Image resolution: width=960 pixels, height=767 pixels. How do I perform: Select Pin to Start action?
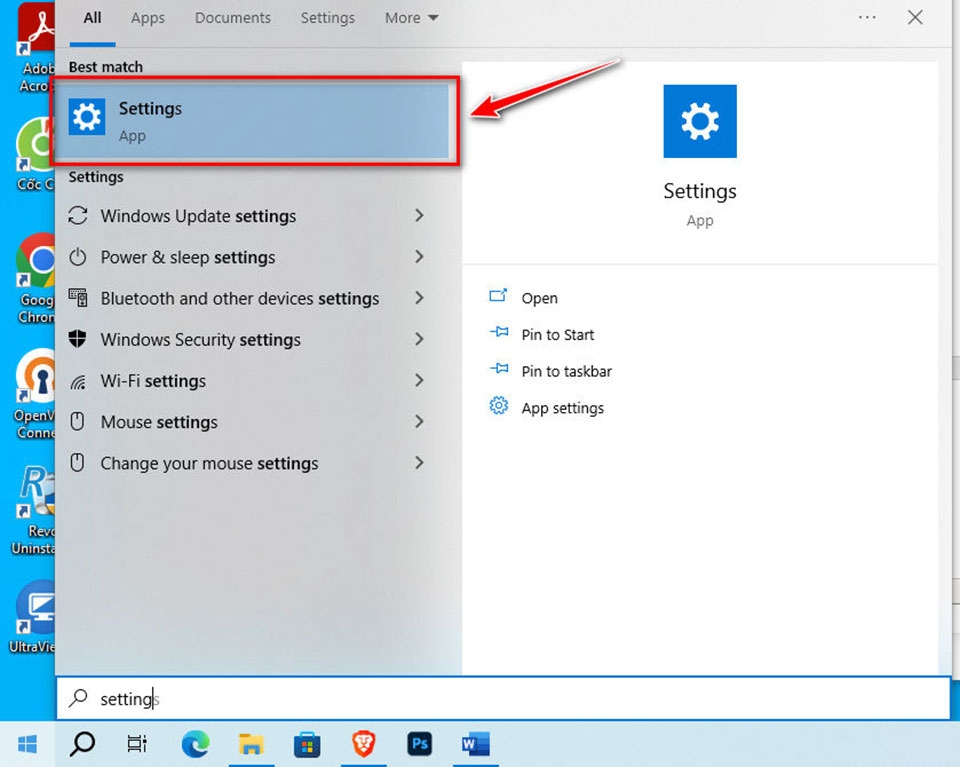558,335
